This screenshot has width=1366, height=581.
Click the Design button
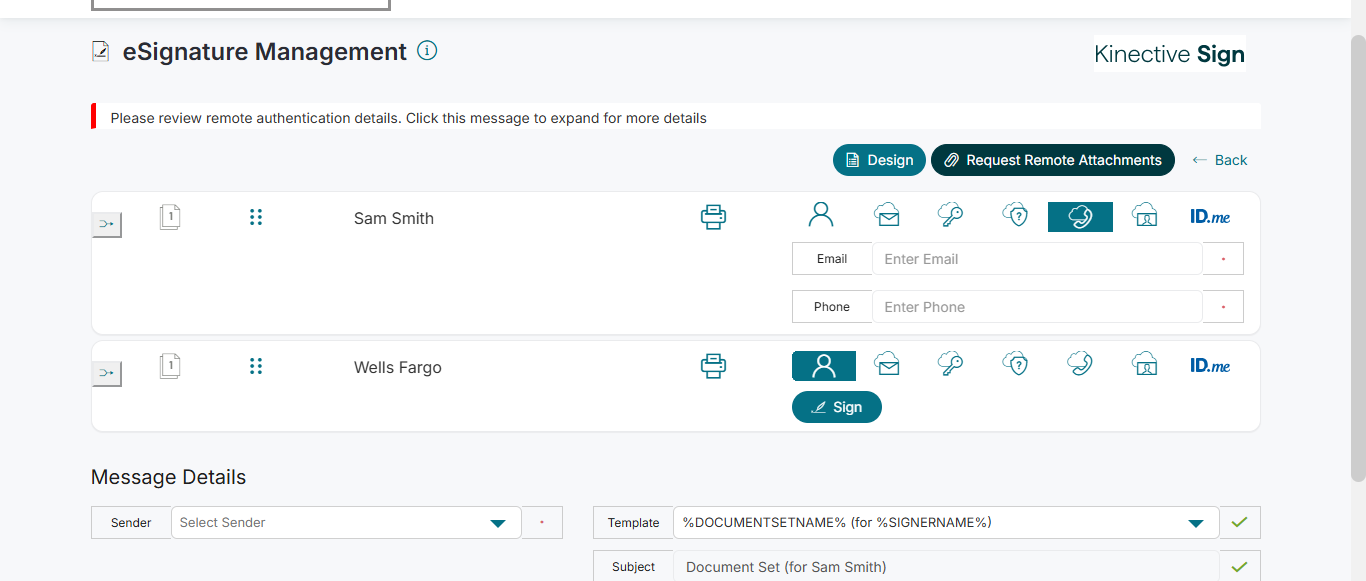click(x=879, y=160)
